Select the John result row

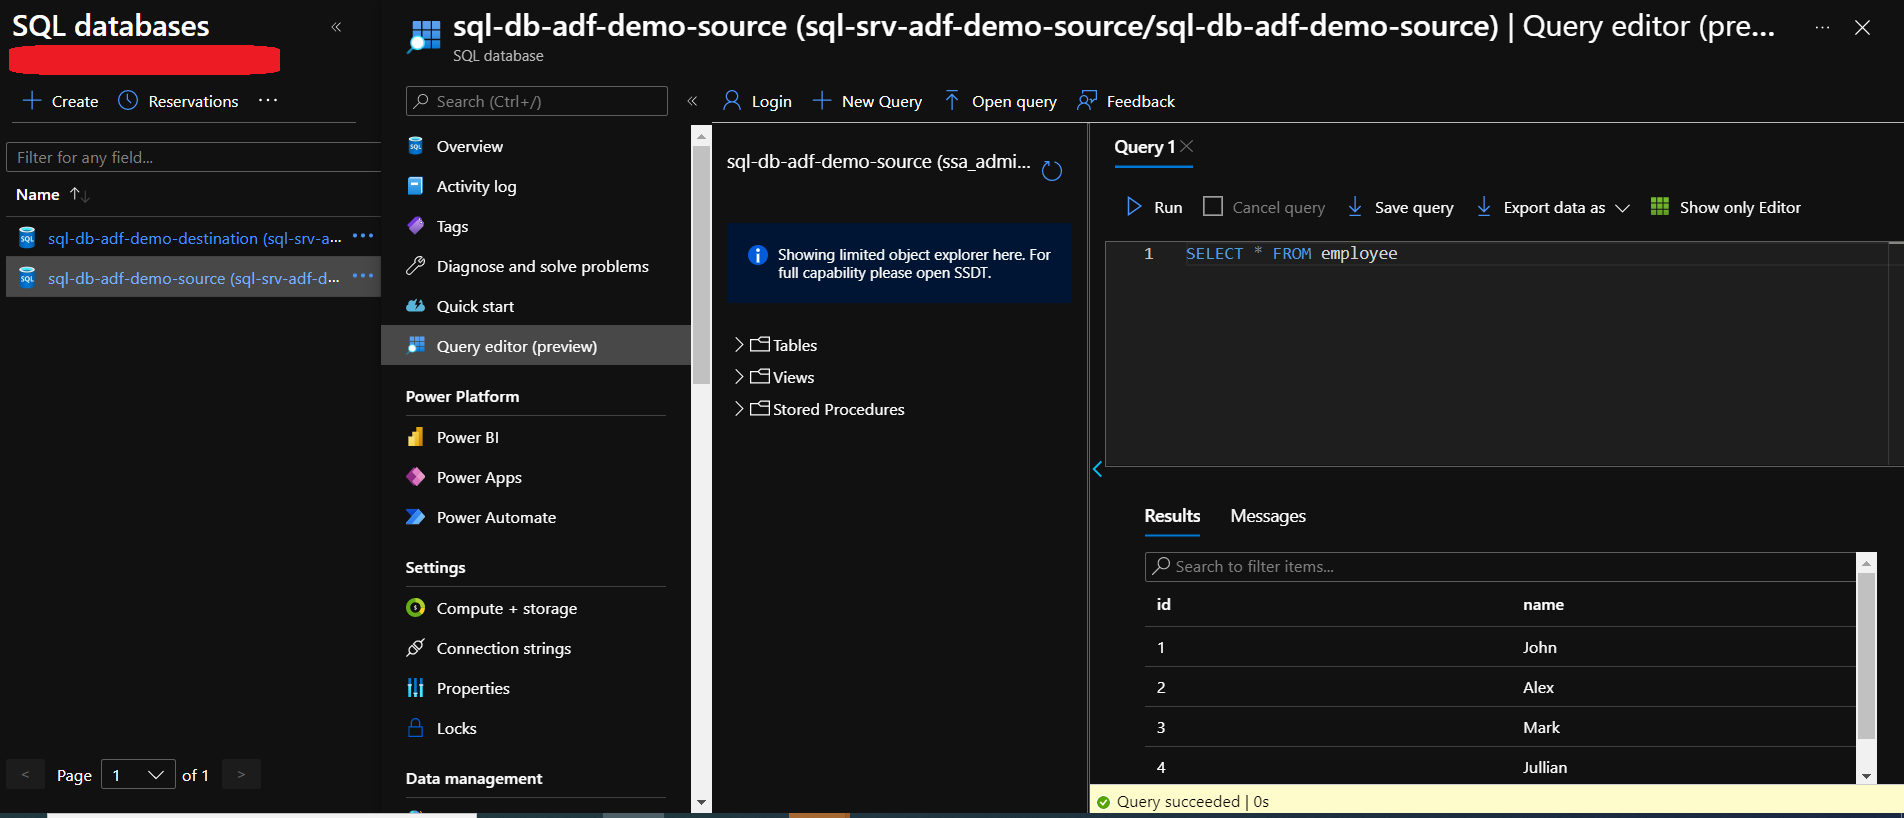point(1500,647)
